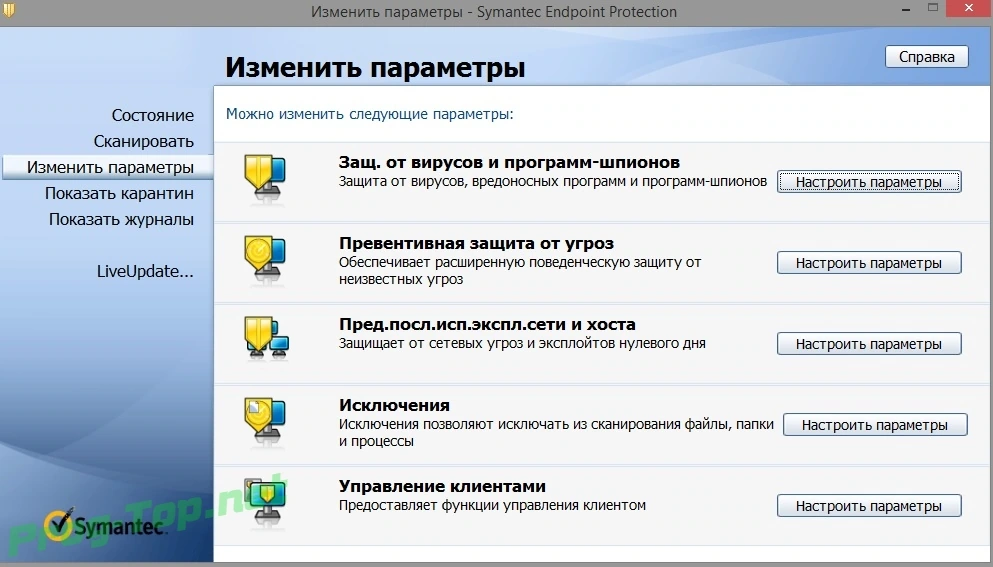Click the Управление клиентами monitor icon
The height and width of the screenshot is (567, 993).
(266, 503)
